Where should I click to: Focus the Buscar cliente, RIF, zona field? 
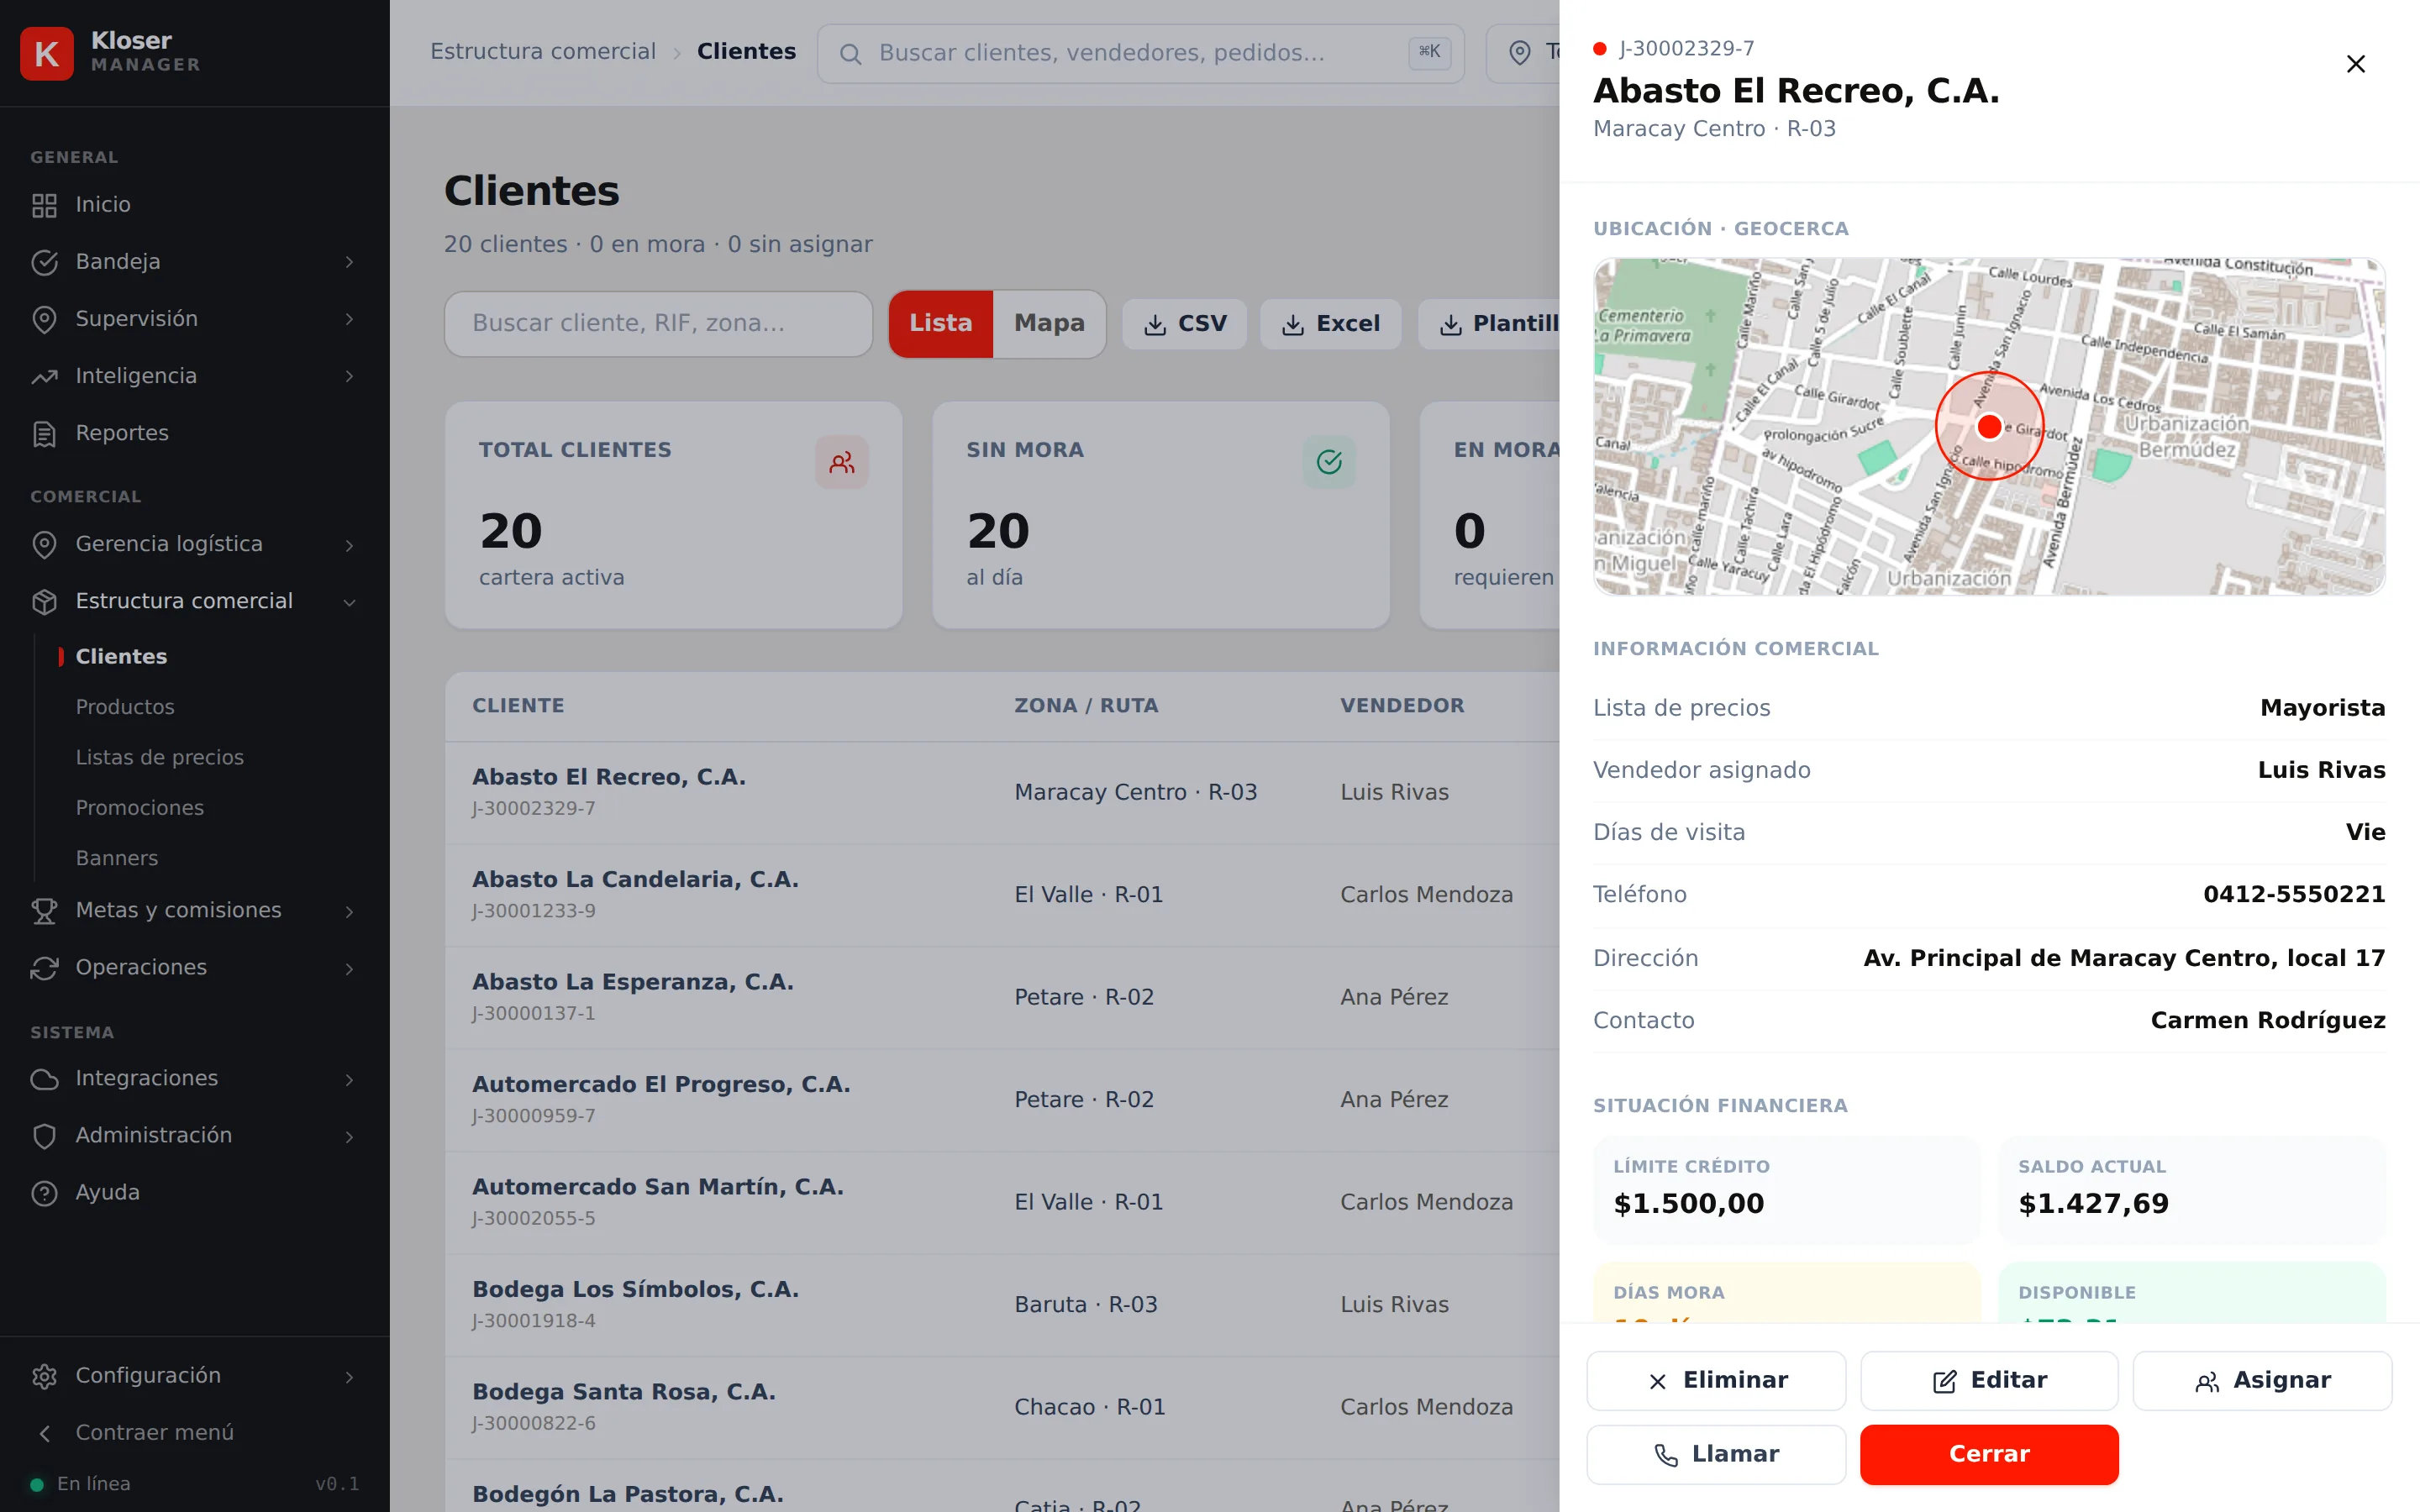coord(658,323)
